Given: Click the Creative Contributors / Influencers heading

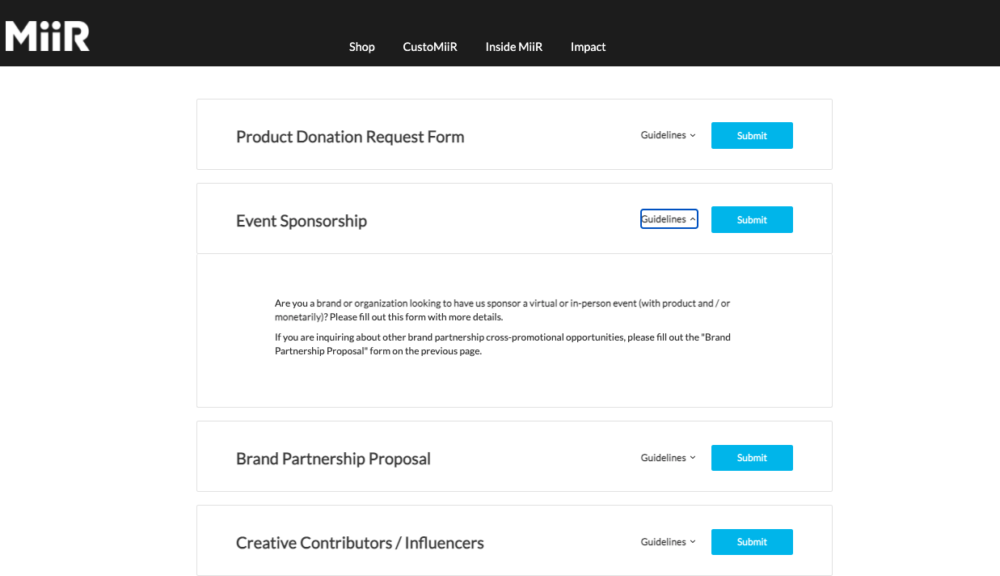Looking at the screenshot, I should point(360,543).
